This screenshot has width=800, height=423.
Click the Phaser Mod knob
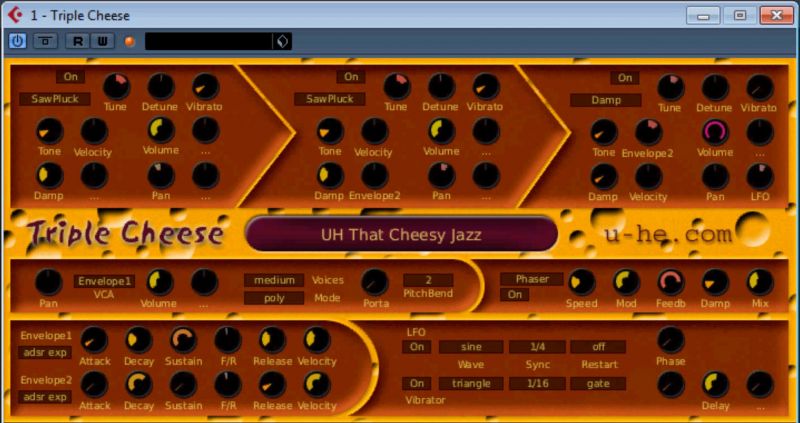(626, 282)
